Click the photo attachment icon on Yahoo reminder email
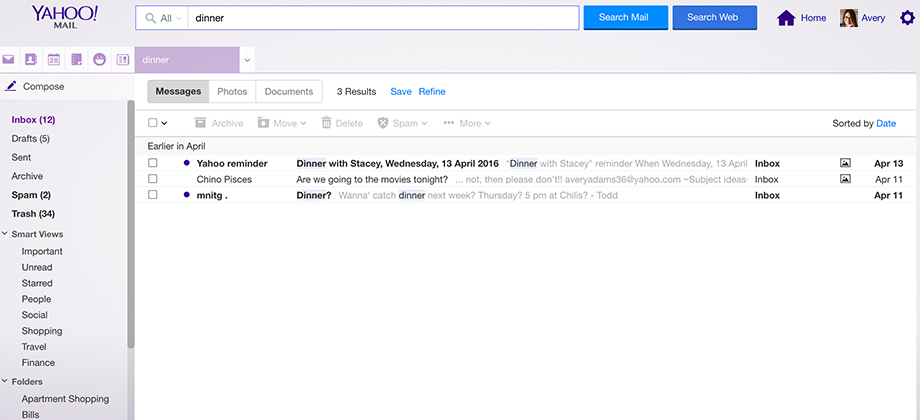 tap(845, 163)
